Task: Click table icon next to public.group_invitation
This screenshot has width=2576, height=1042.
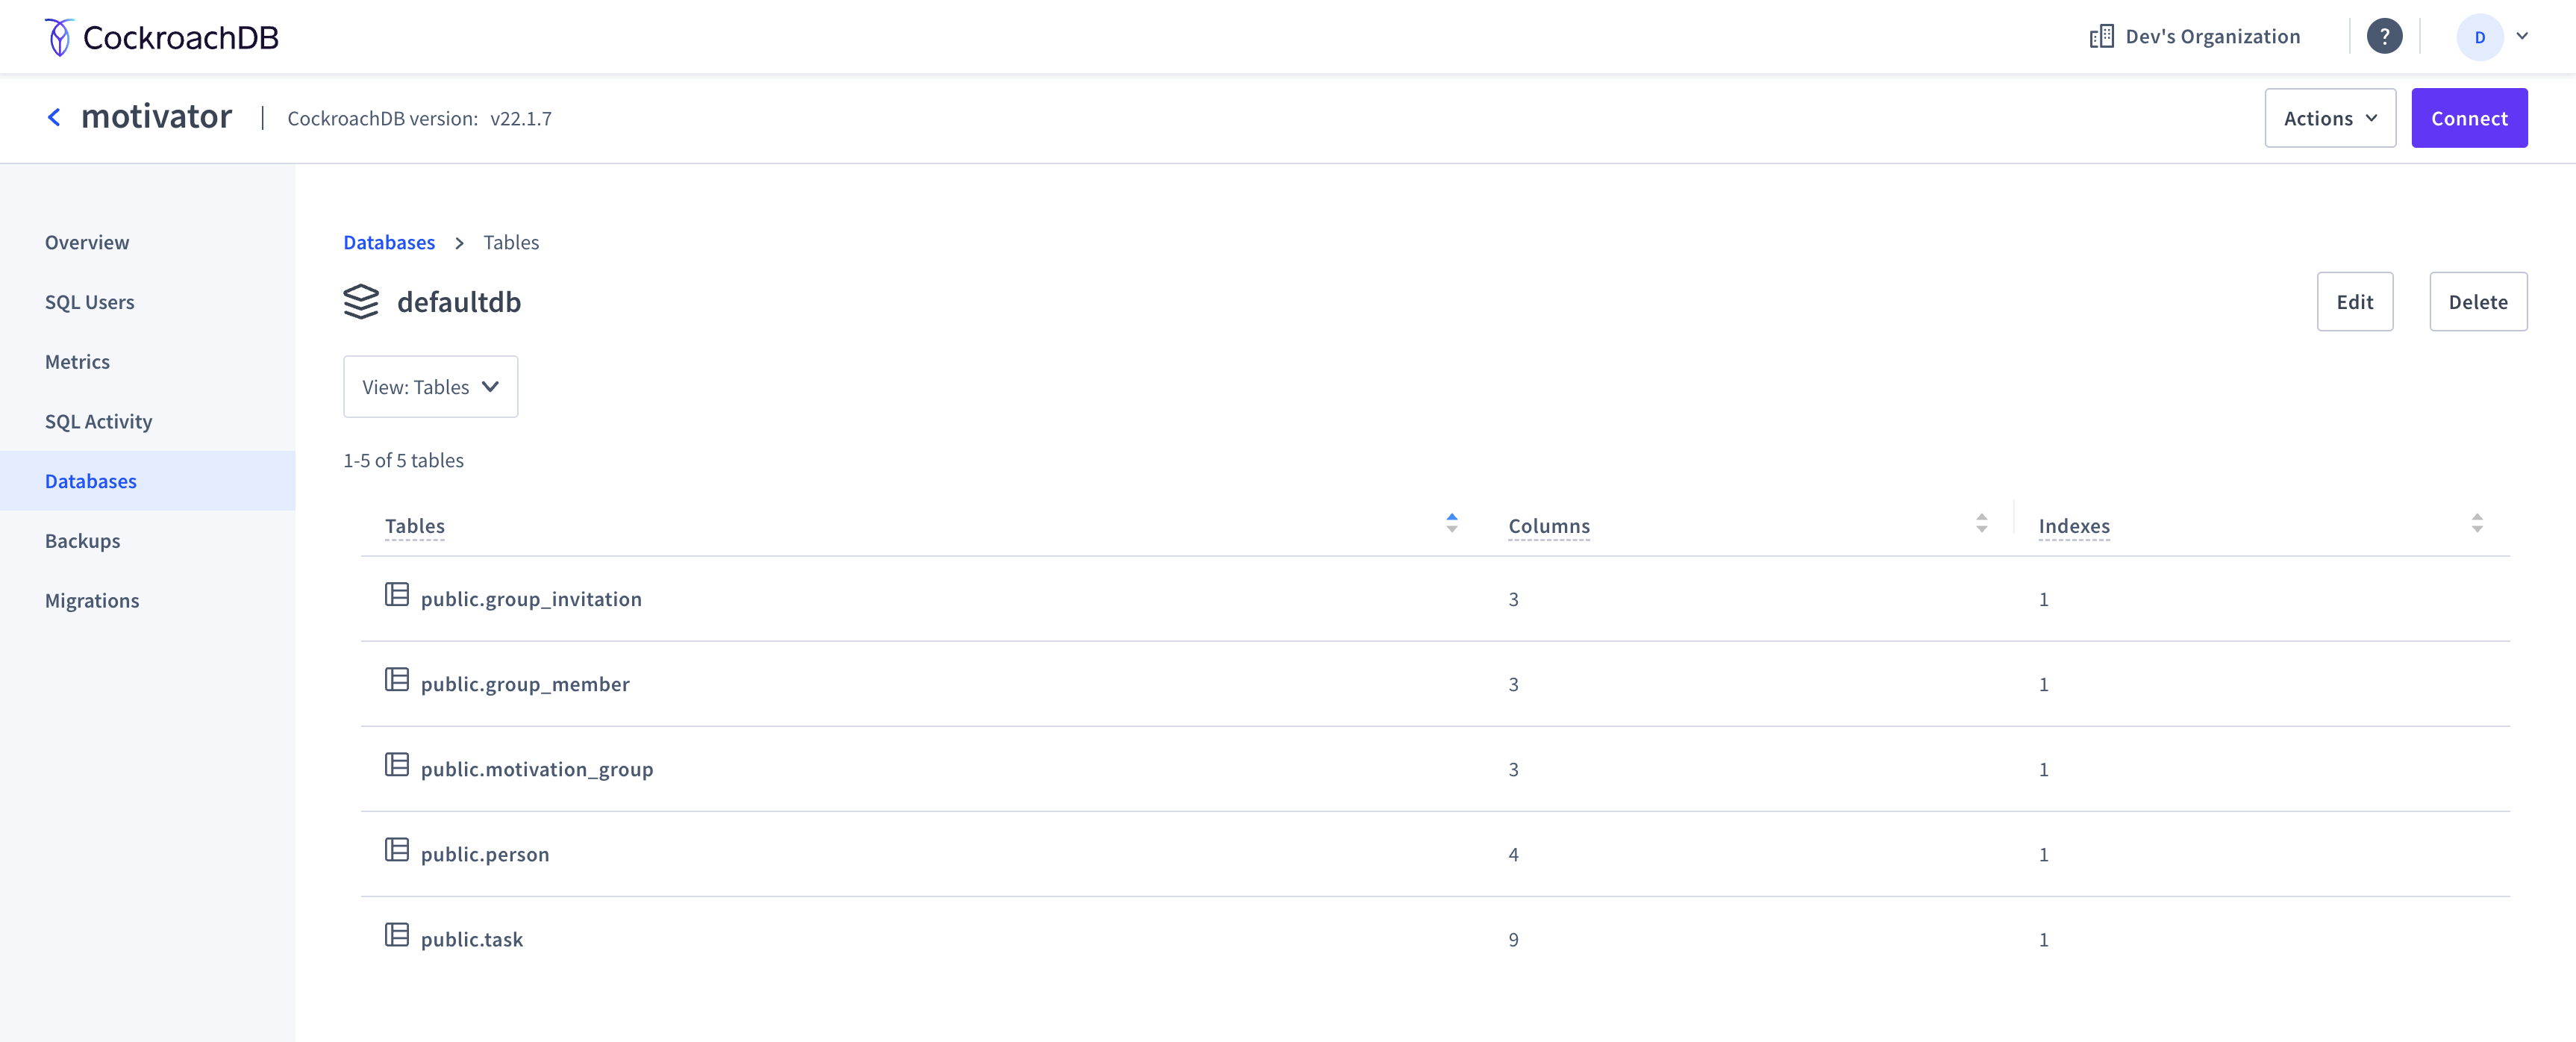Action: point(397,596)
